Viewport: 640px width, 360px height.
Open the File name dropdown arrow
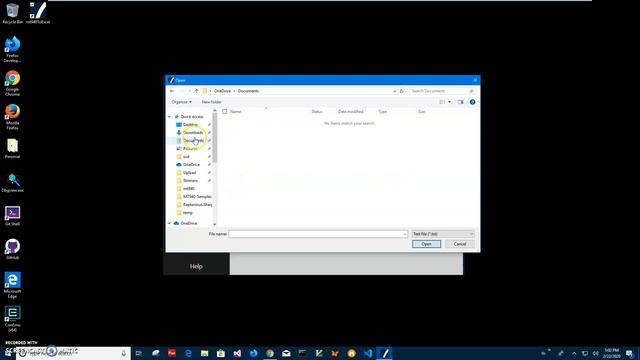pyautogui.click(x=404, y=234)
